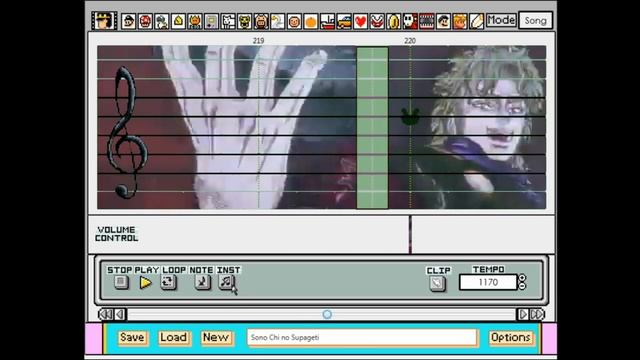
Task: Click the Mode button
Action: [x=501, y=20]
